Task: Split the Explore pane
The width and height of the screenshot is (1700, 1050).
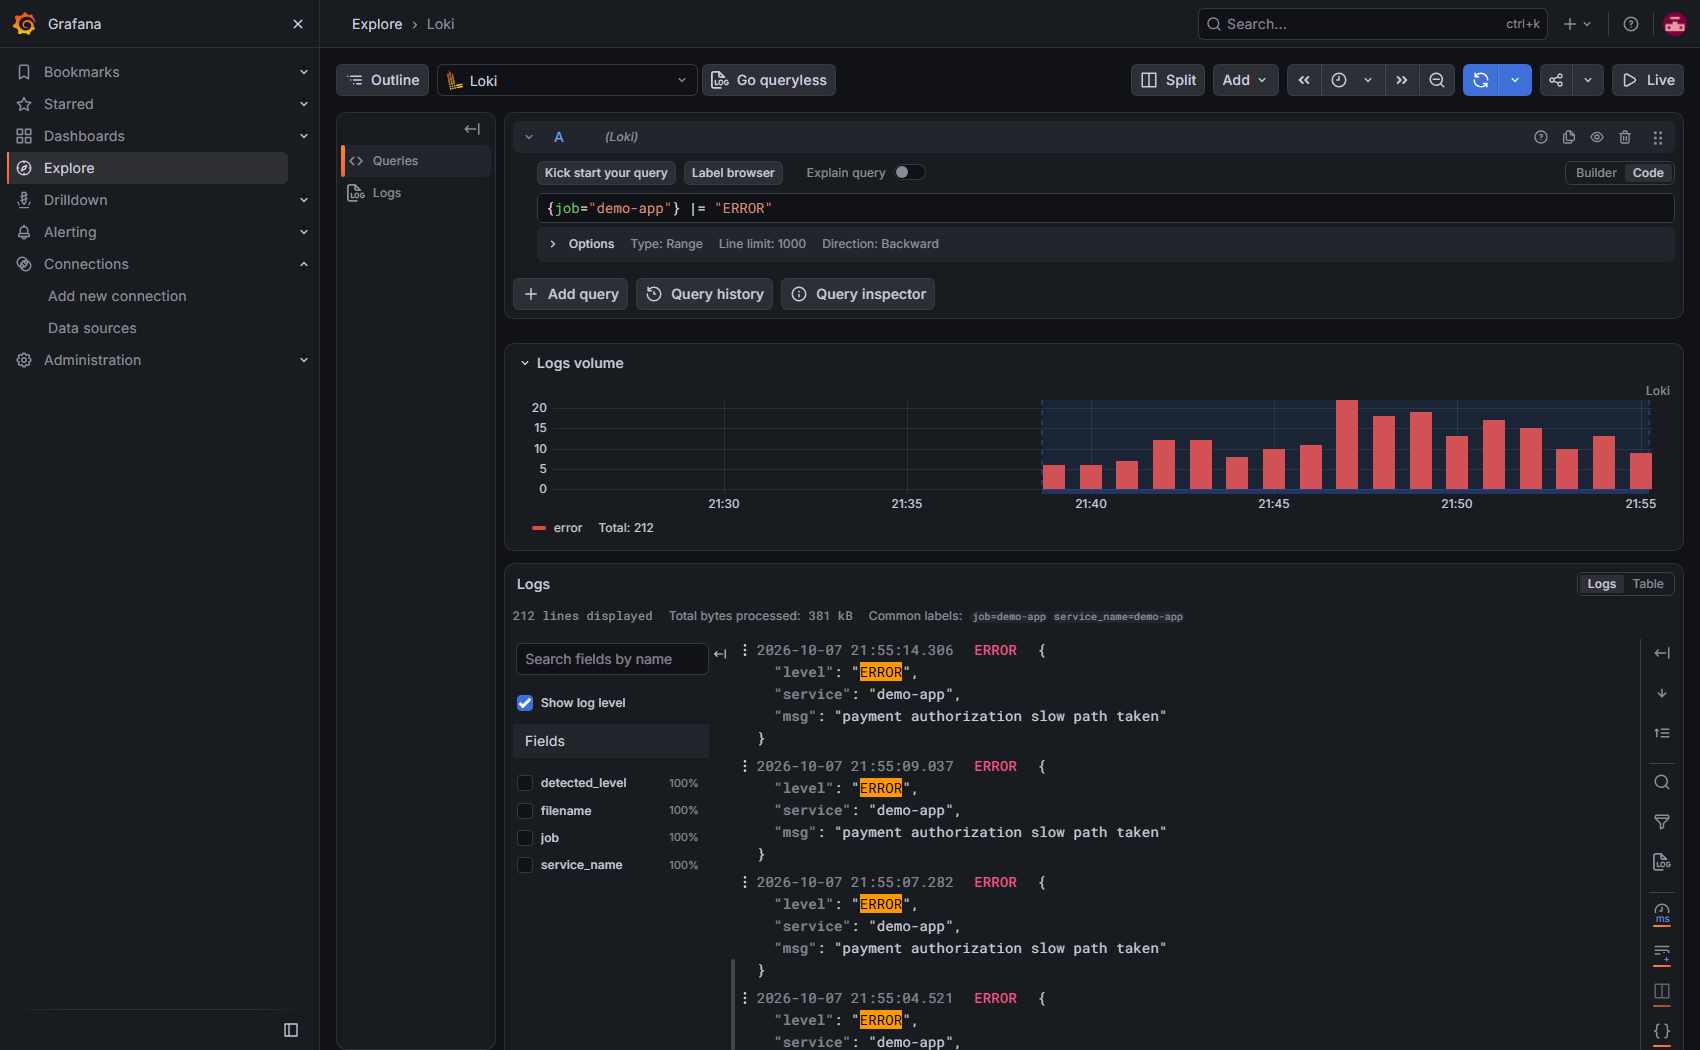Action: [1168, 80]
